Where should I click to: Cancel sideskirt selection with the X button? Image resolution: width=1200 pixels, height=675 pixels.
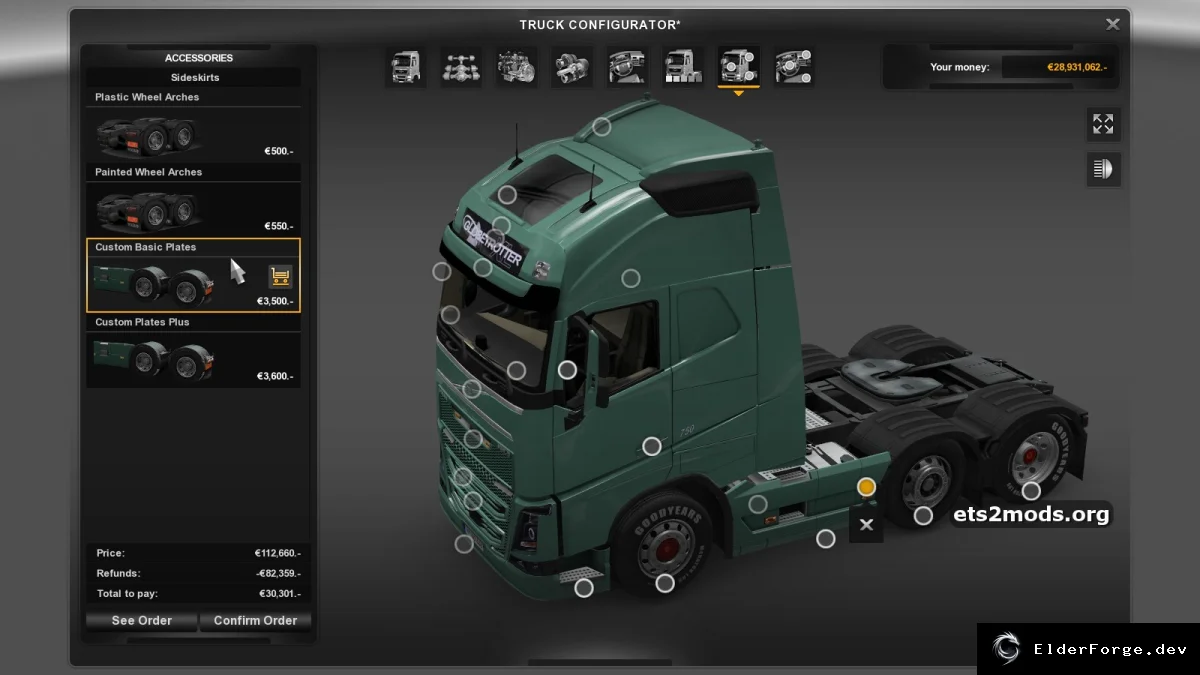tap(866, 525)
